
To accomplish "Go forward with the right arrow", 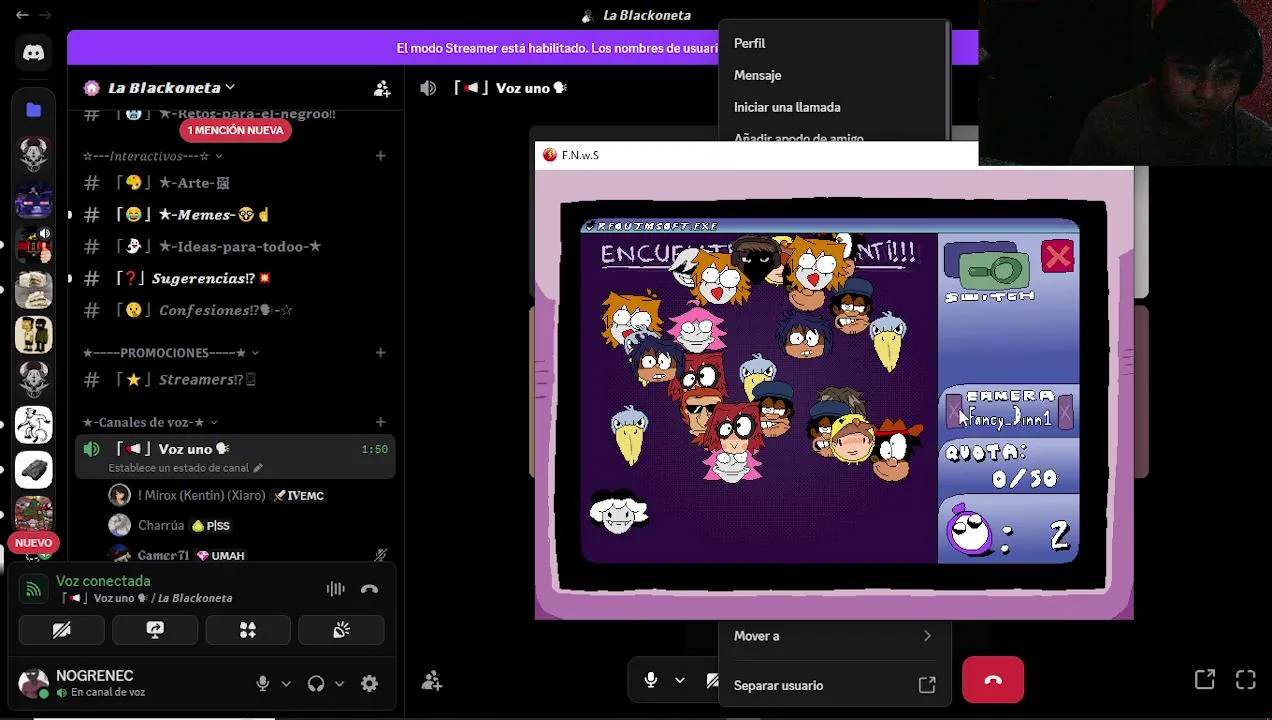I will [45, 15].
